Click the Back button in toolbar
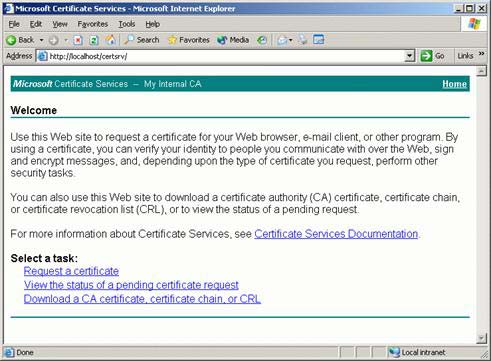Screen dimensions: 491x361 [20, 40]
